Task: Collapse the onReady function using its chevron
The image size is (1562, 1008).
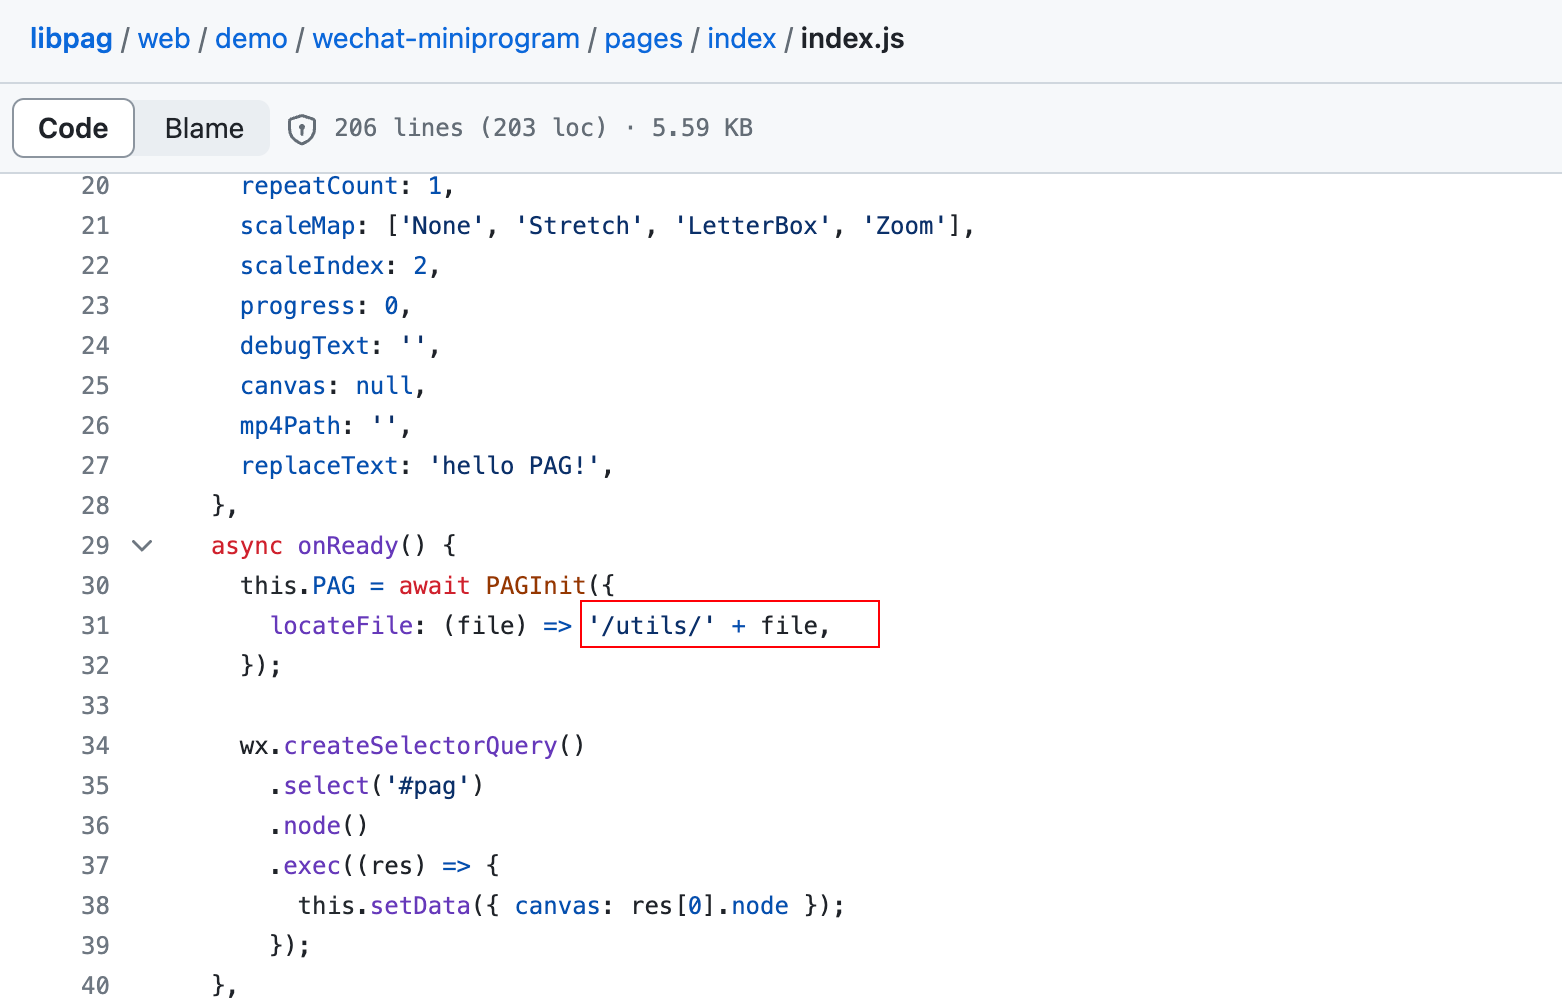Action: coord(142,545)
